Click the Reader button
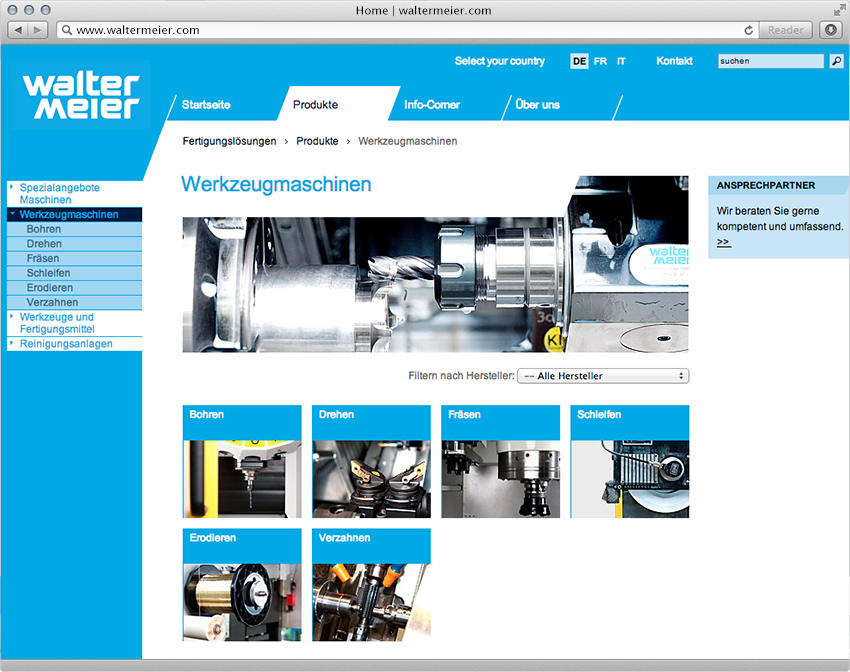 785,30
